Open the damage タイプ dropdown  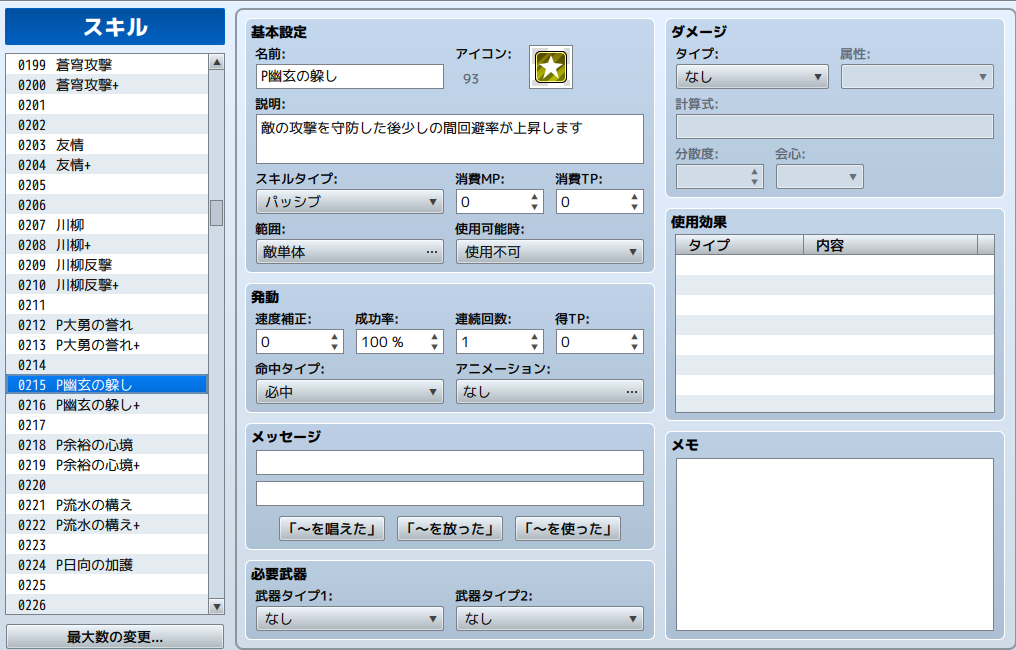751,77
